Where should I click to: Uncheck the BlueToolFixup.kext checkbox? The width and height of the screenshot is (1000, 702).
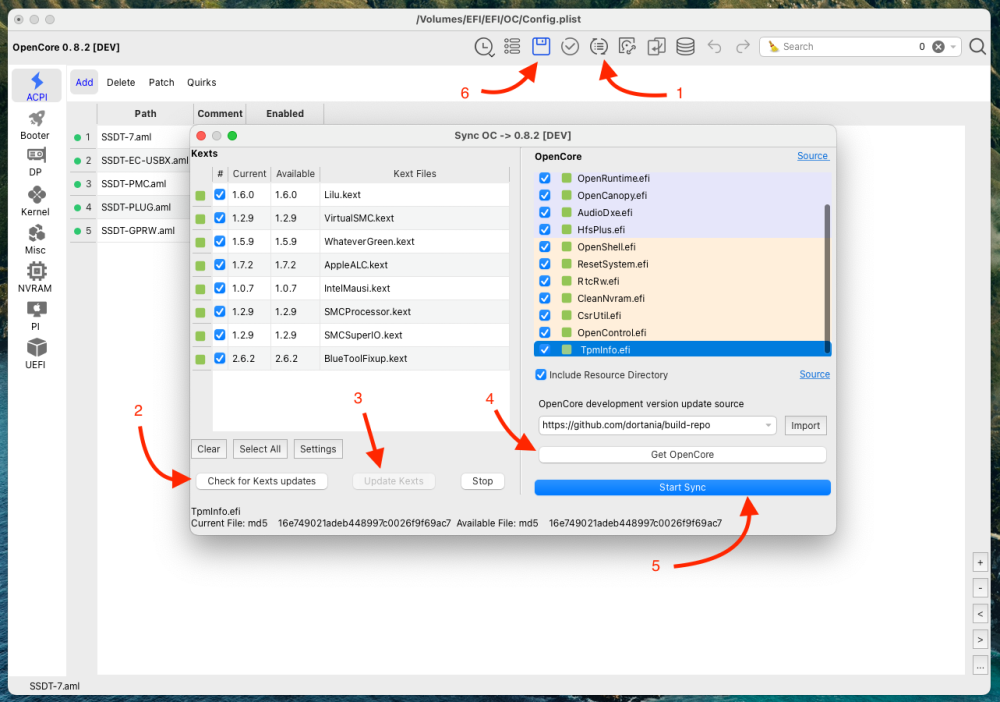pyautogui.click(x=219, y=358)
